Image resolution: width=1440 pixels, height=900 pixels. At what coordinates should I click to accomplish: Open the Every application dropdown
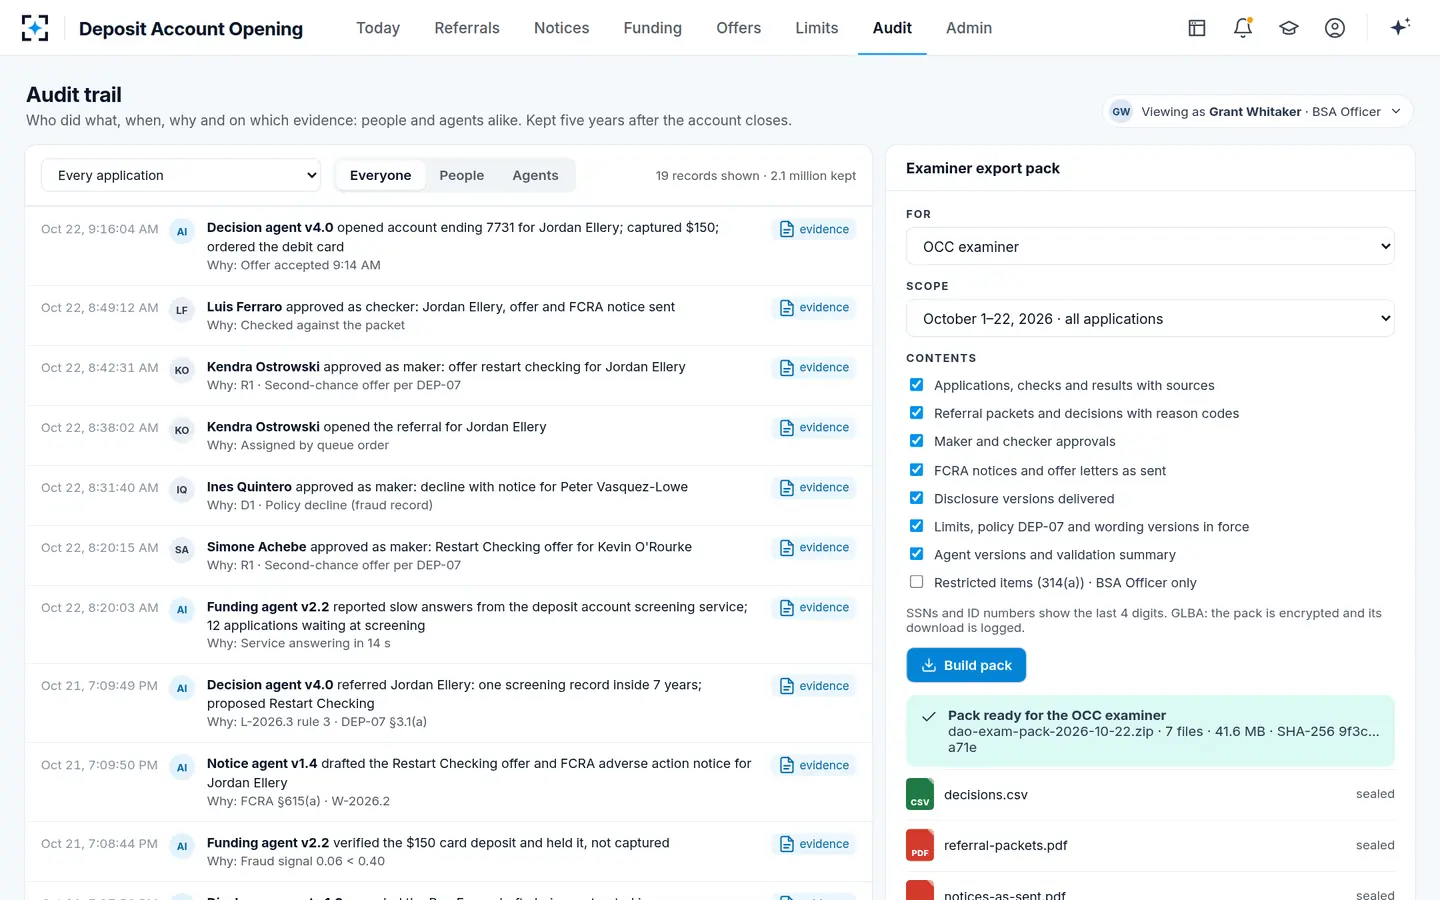coord(181,175)
